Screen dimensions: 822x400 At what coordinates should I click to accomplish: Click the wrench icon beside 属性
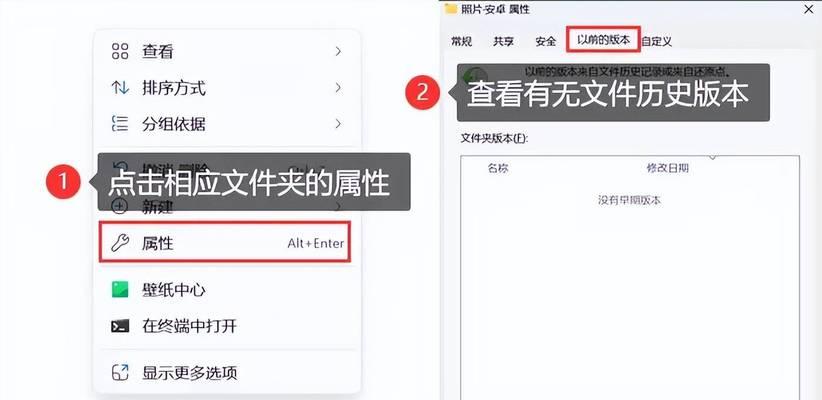pos(120,243)
